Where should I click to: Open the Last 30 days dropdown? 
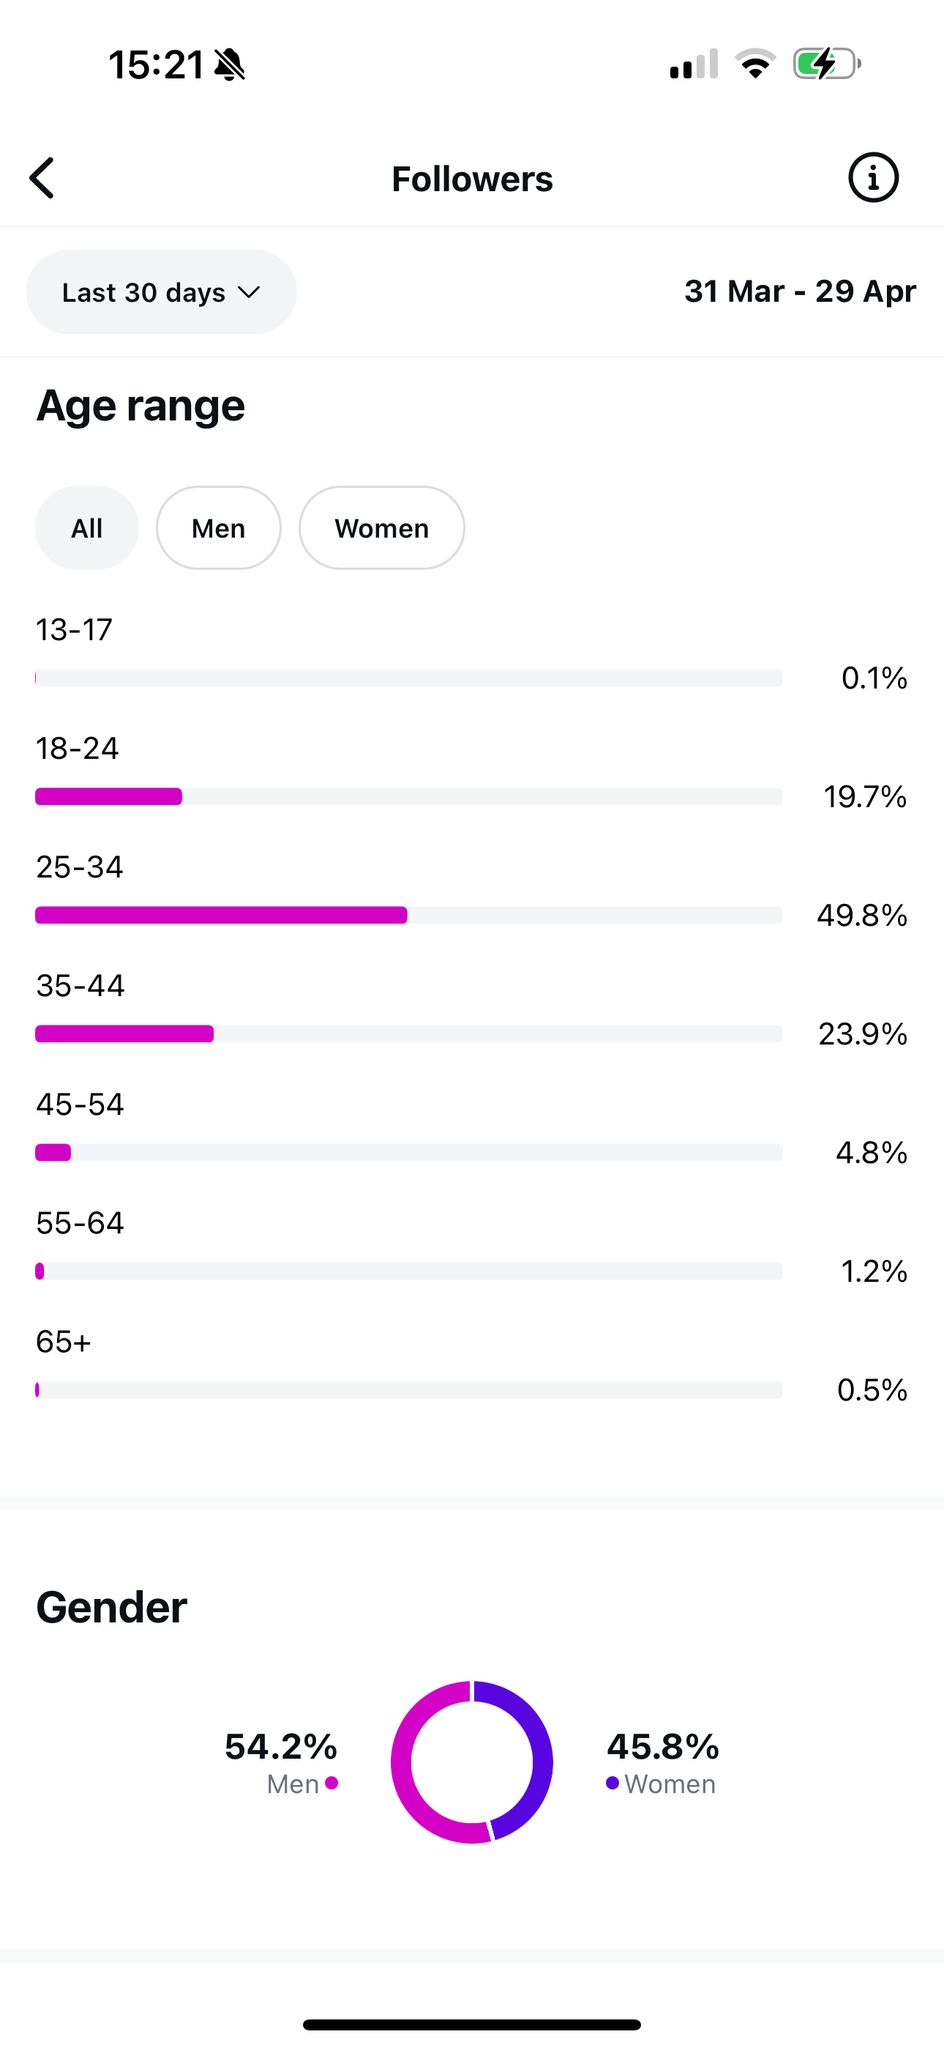[161, 292]
